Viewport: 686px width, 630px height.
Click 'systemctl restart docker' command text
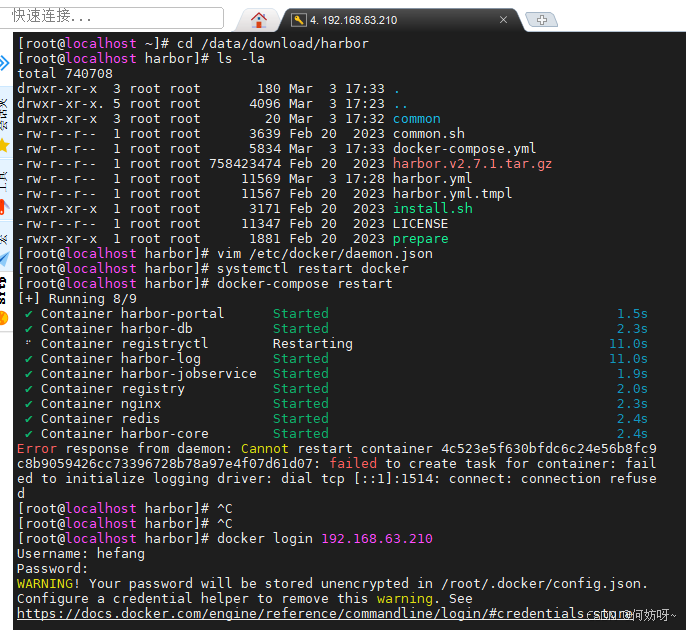click(x=313, y=268)
